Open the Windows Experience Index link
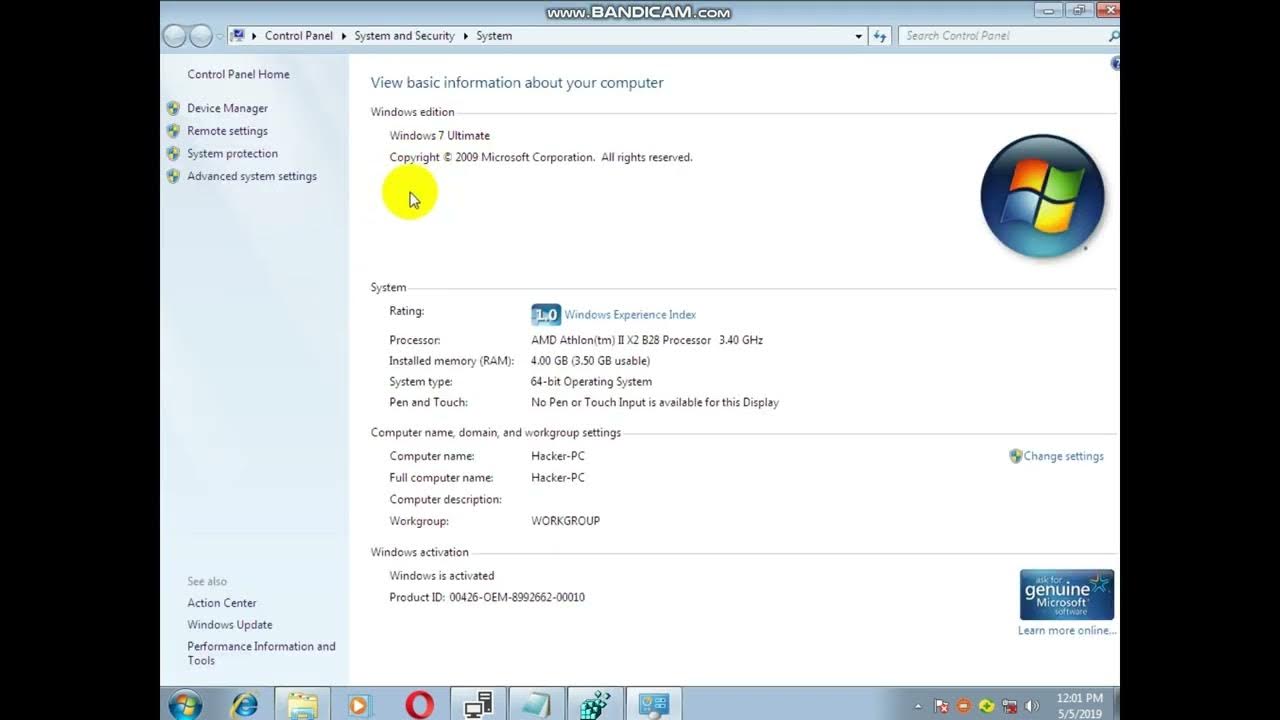 (x=630, y=315)
